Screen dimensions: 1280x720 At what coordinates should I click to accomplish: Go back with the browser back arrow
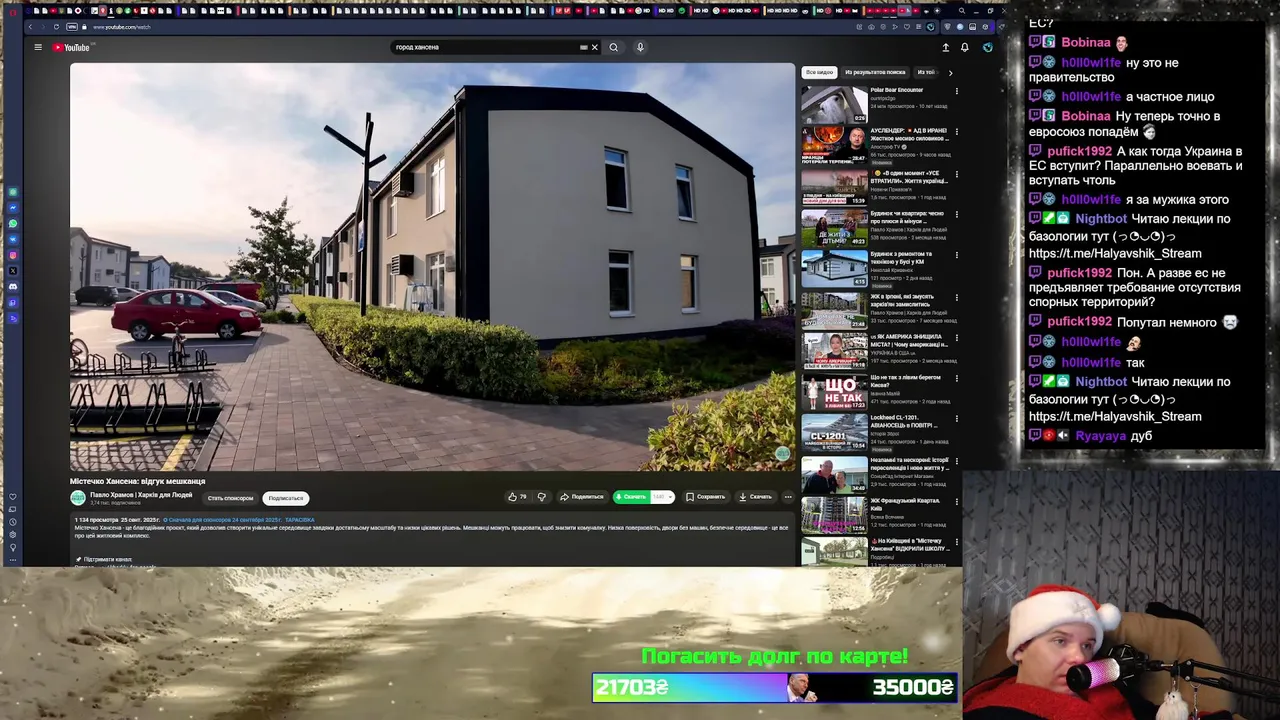pos(31,27)
